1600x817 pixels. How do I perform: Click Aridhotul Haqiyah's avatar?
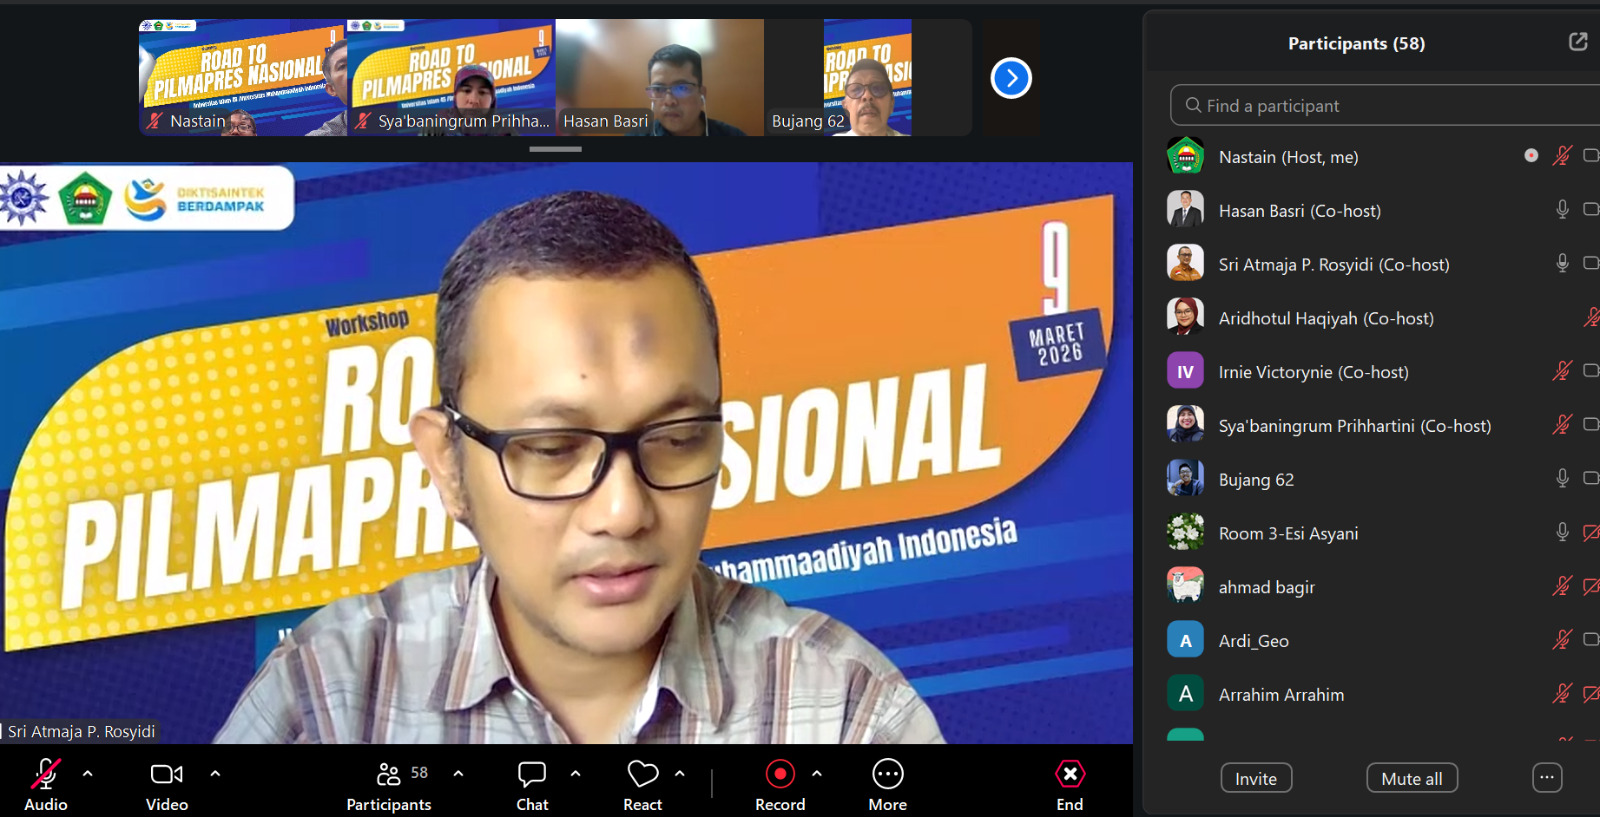(x=1185, y=318)
